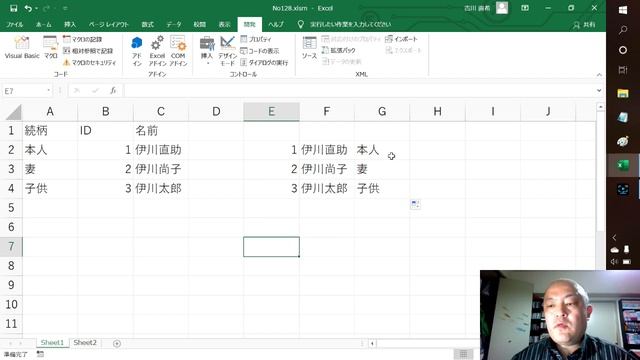
Task: Open File Explorer from the taskbar
Action: pos(623,93)
